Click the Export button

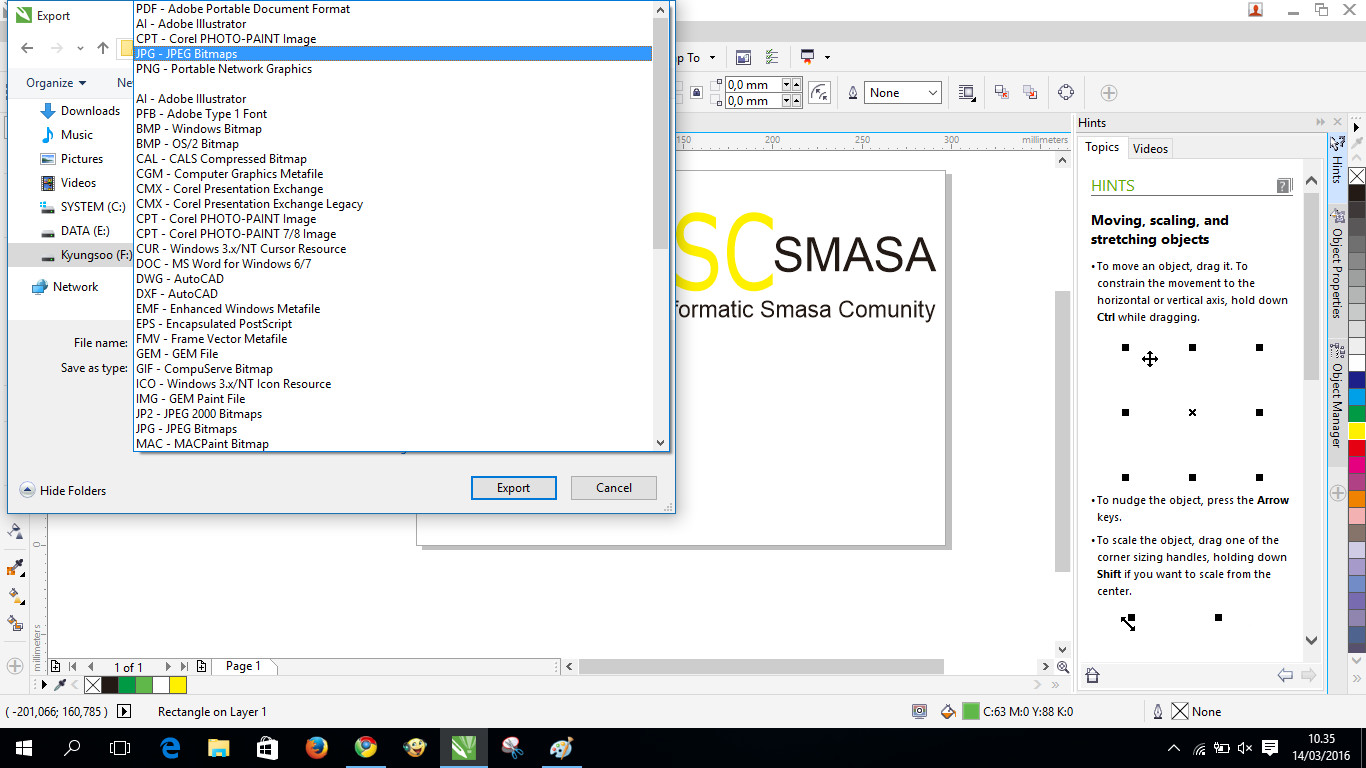coord(514,488)
